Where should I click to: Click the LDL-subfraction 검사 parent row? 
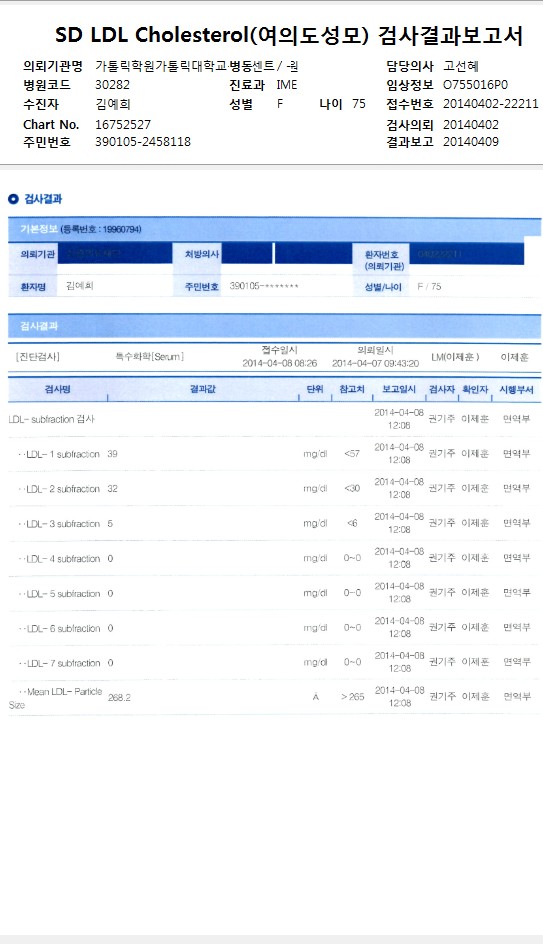[x=275, y=419]
